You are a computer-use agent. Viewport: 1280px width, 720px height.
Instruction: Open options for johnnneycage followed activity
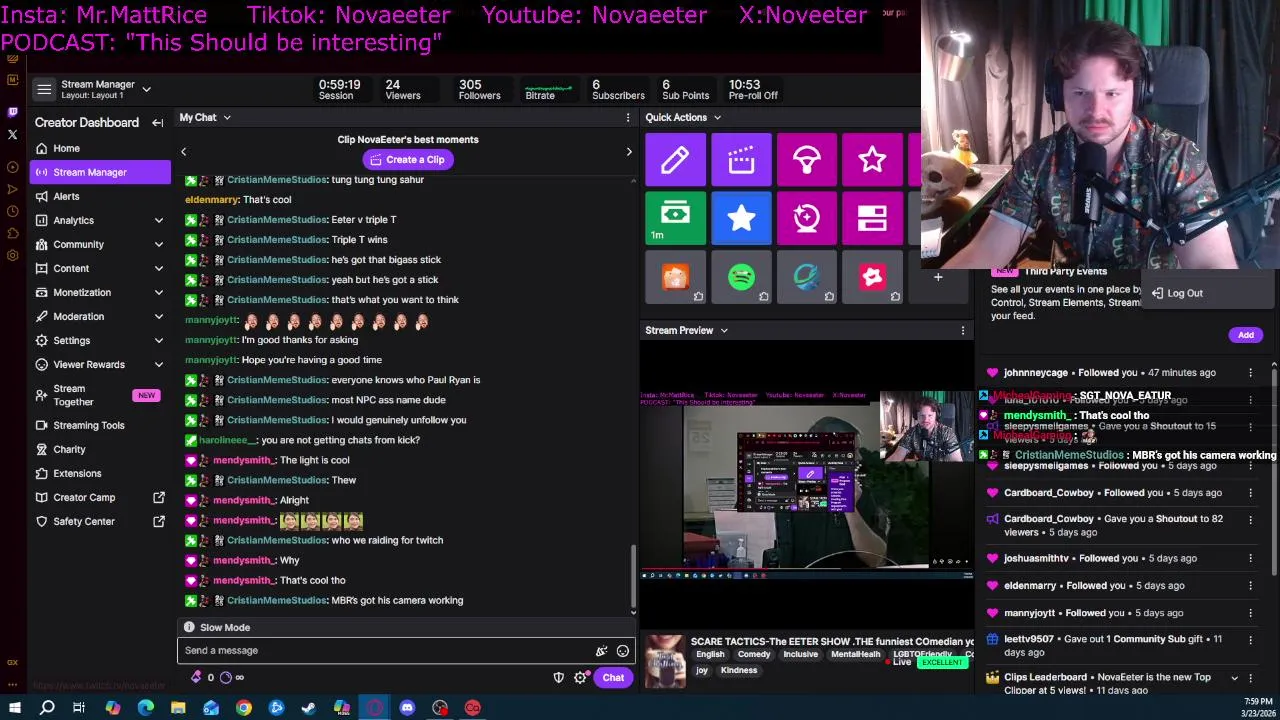(1250, 373)
